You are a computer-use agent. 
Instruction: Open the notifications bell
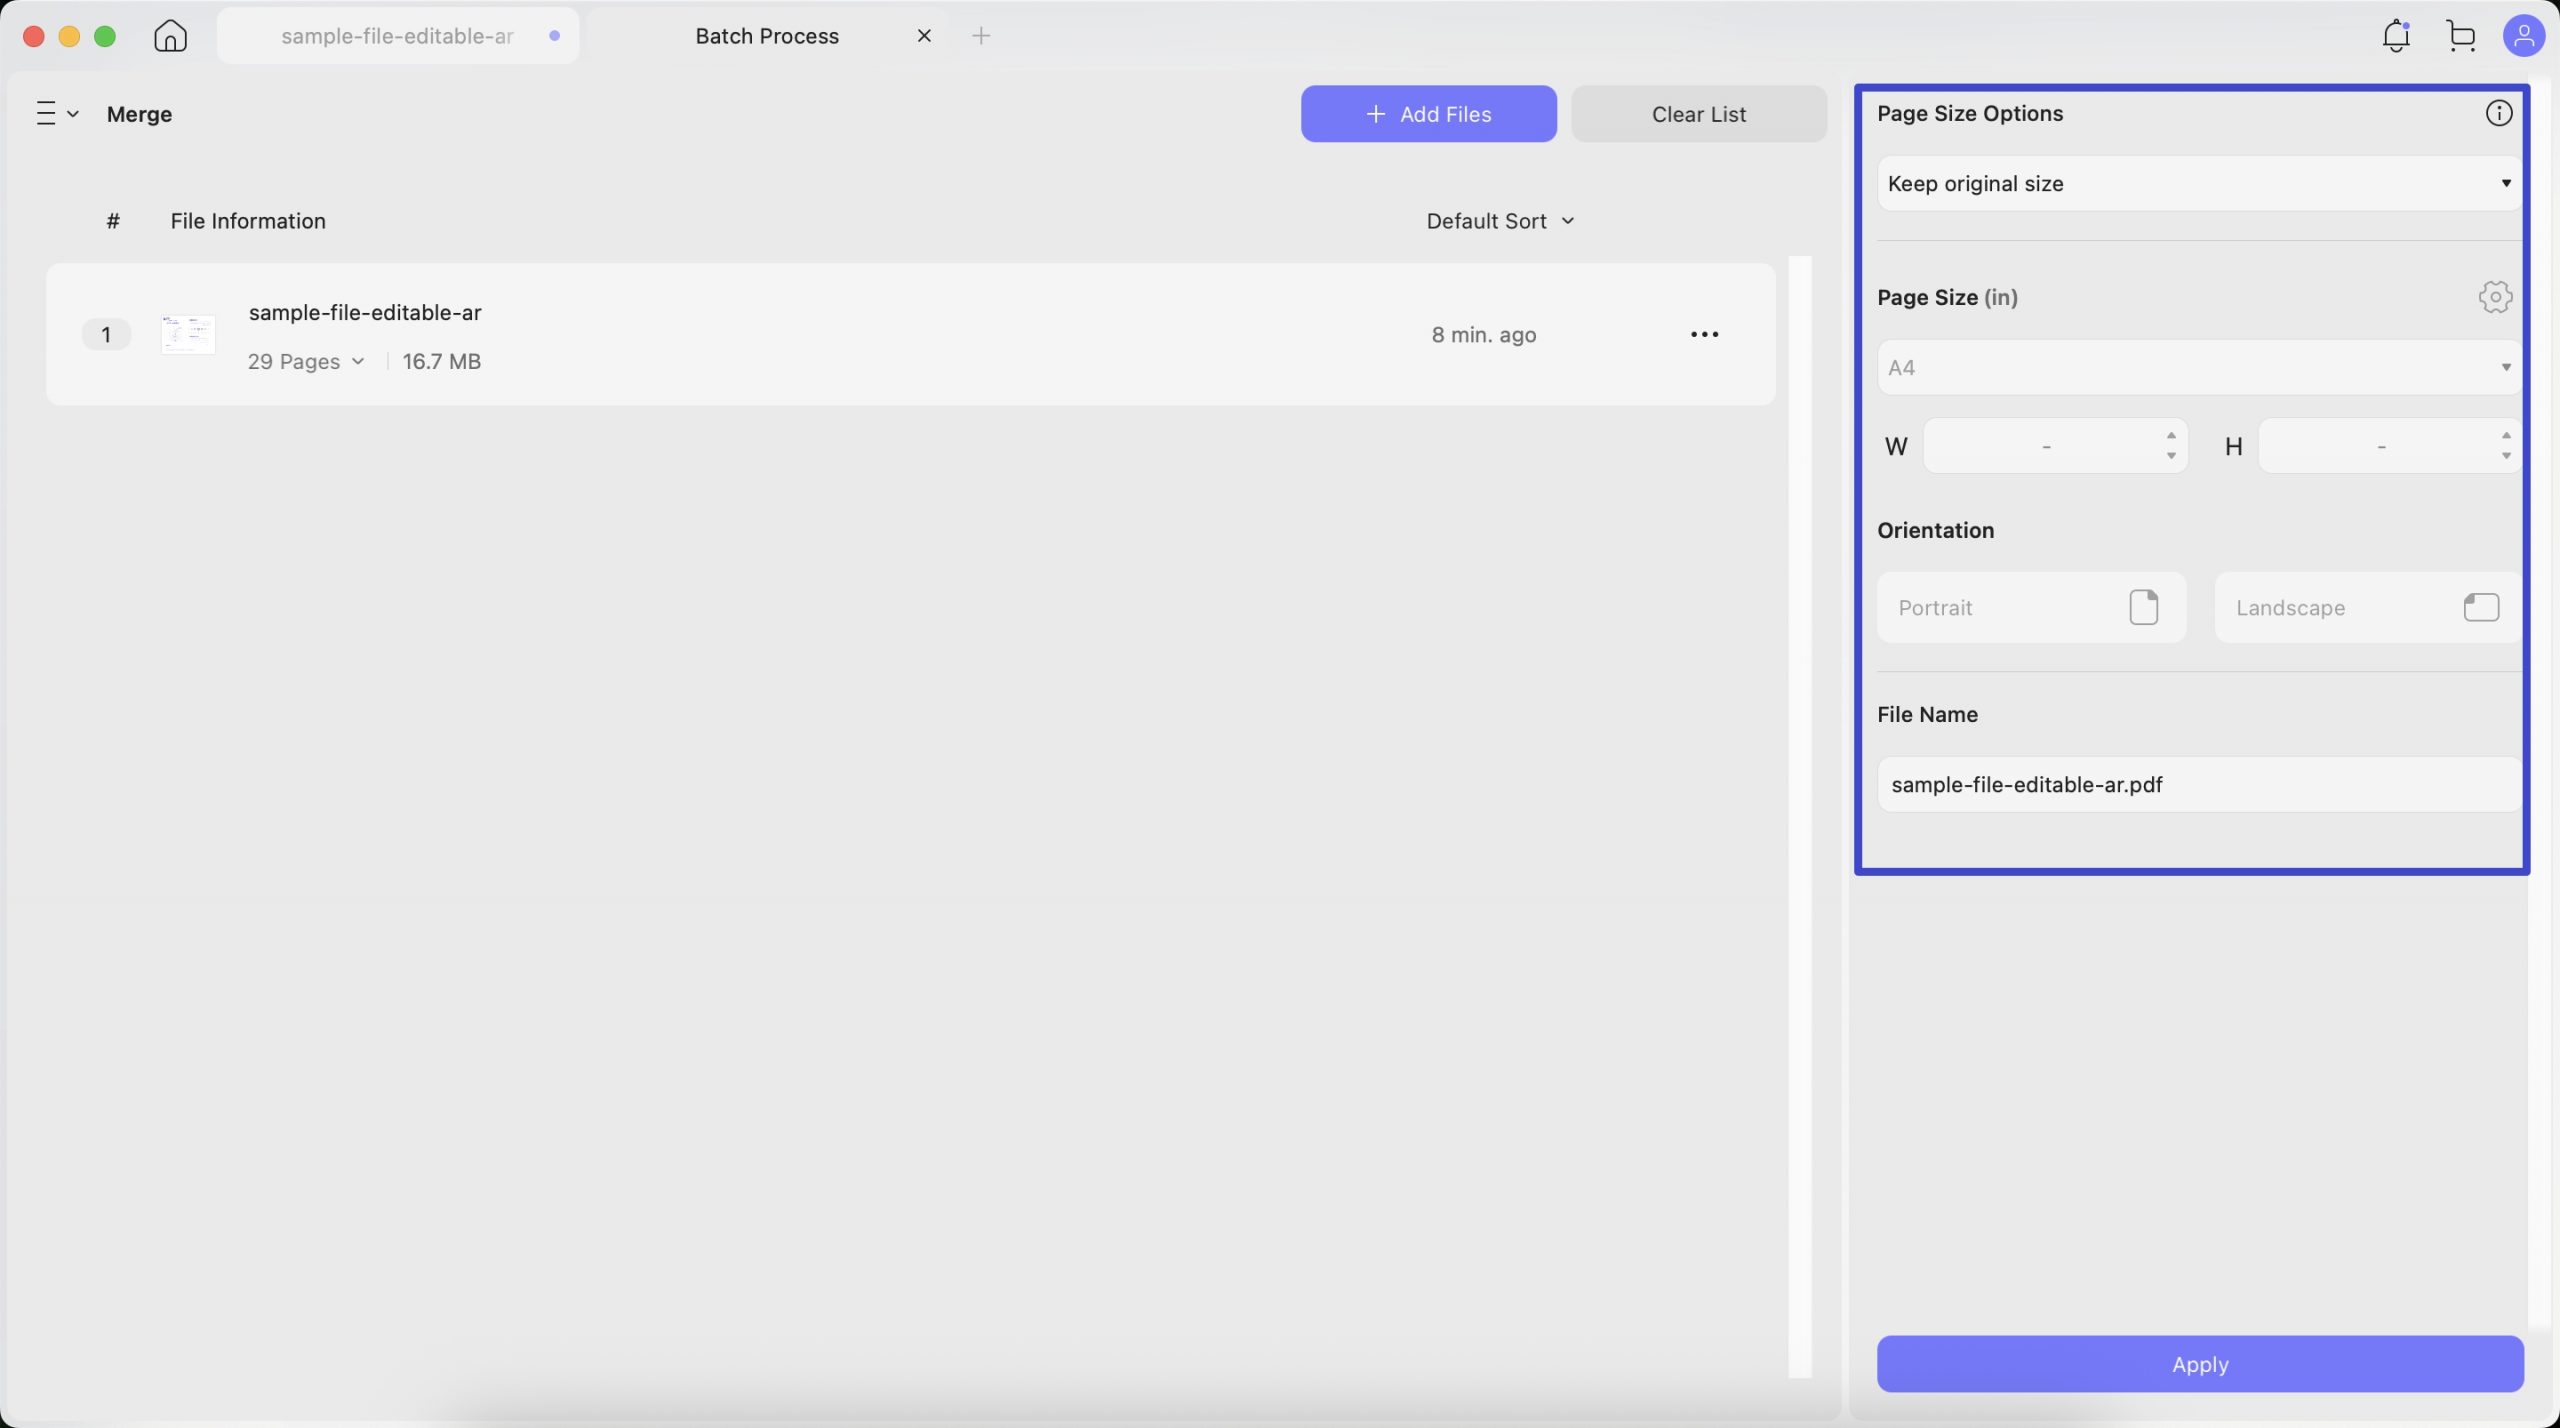click(2396, 36)
